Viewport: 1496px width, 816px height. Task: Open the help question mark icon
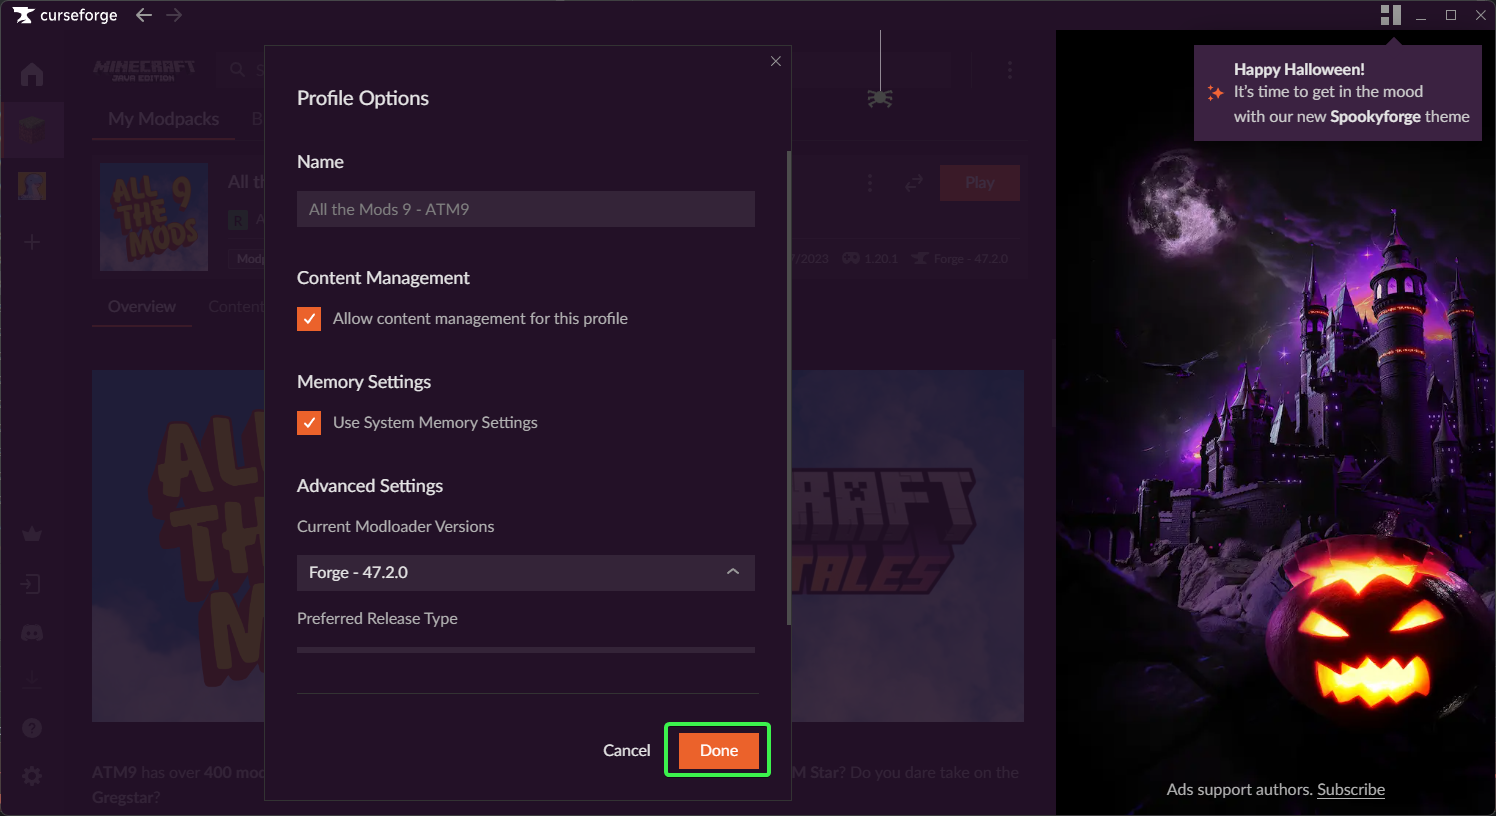[x=32, y=728]
